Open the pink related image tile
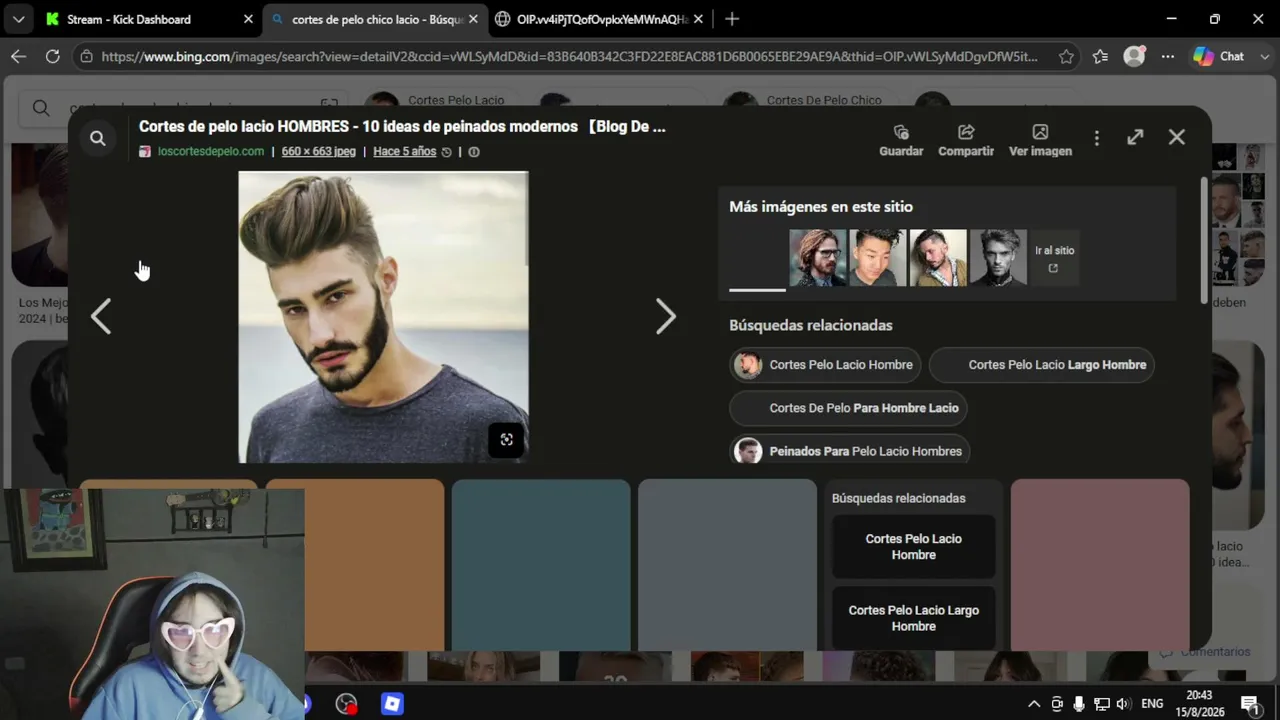The width and height of the screenshot is (1280, 720). (x=1100, y=565)
